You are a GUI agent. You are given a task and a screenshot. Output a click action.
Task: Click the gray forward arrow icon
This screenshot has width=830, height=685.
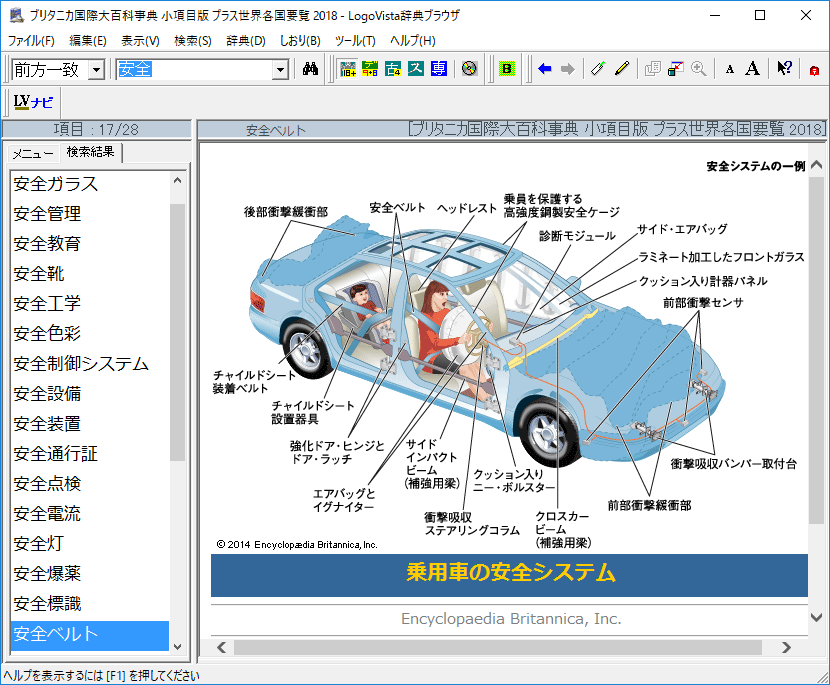(x=567, y=69)
